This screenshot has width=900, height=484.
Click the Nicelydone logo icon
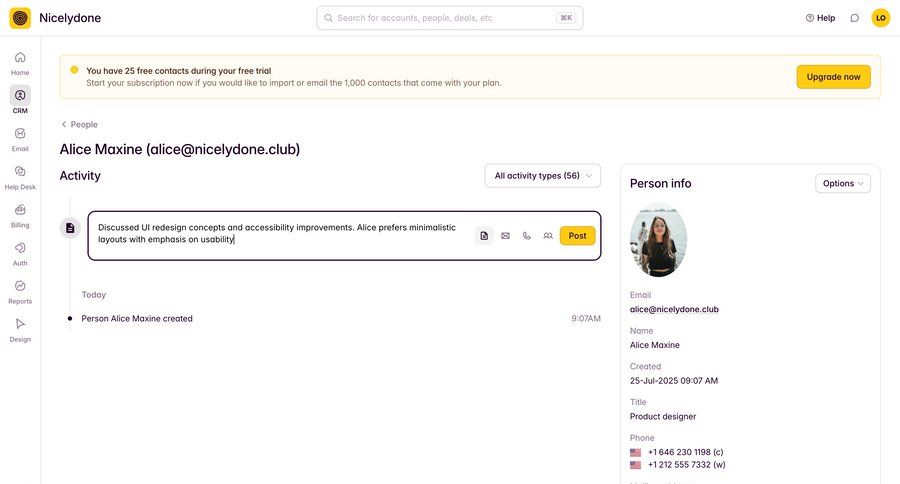pyautogui.click(x=20, y=18)
